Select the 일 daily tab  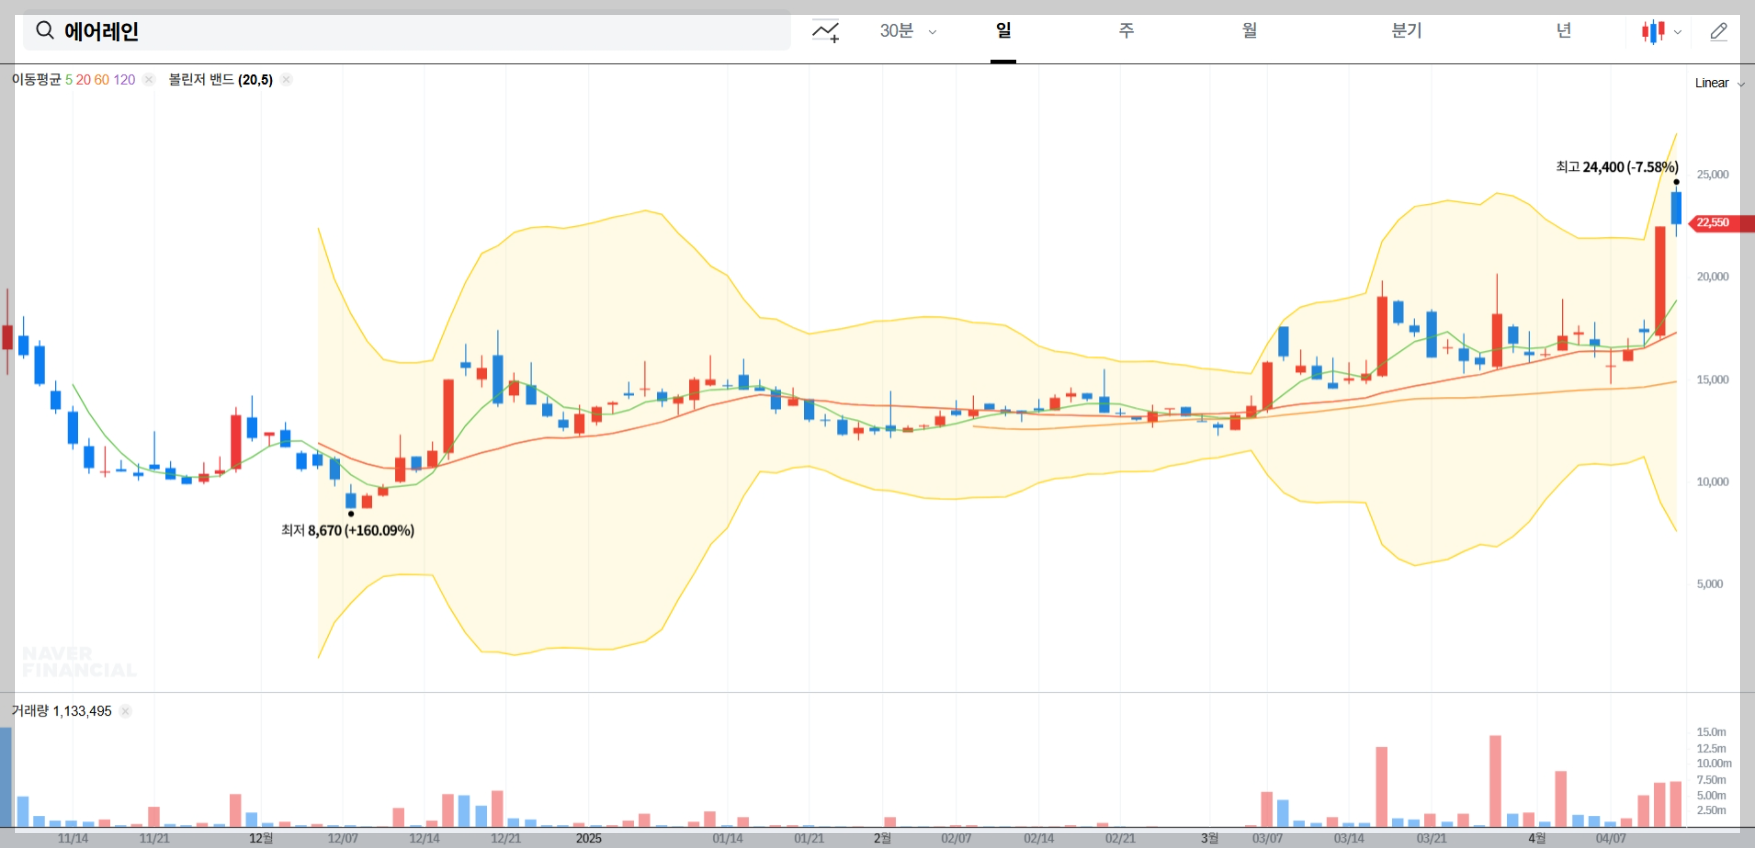1003,31
